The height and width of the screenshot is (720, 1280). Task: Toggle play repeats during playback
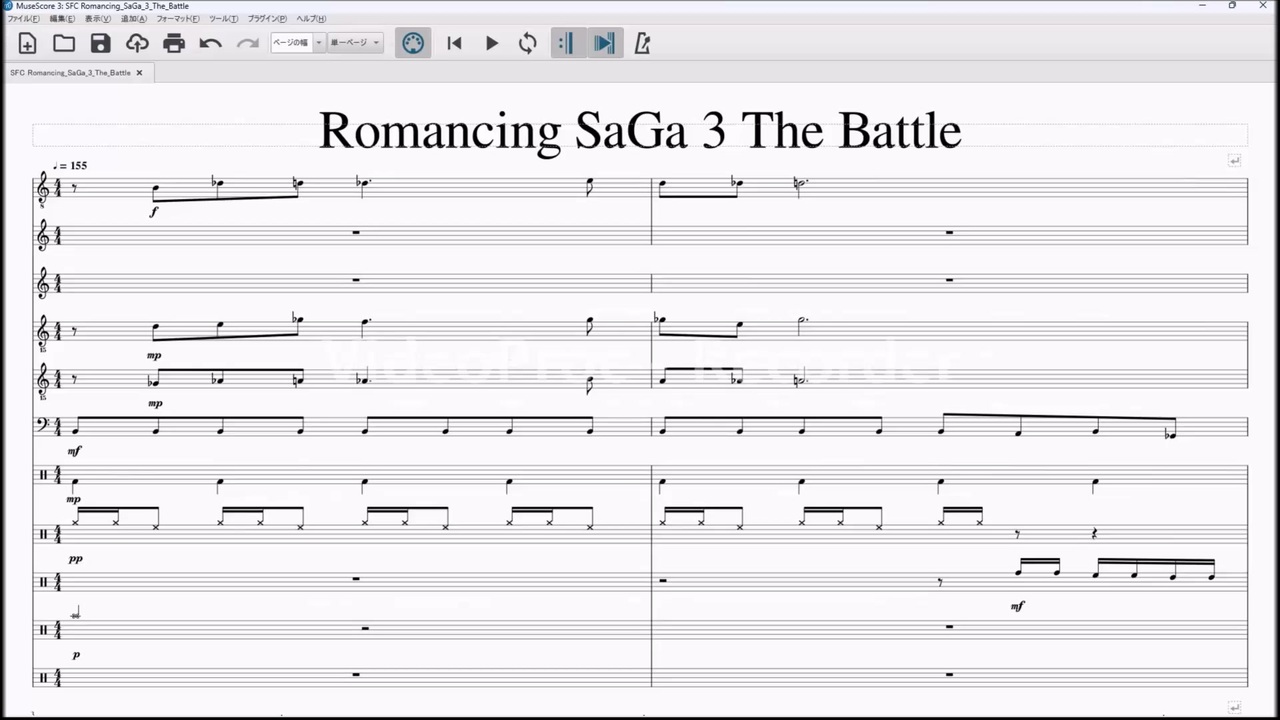(x=566, y=42)
